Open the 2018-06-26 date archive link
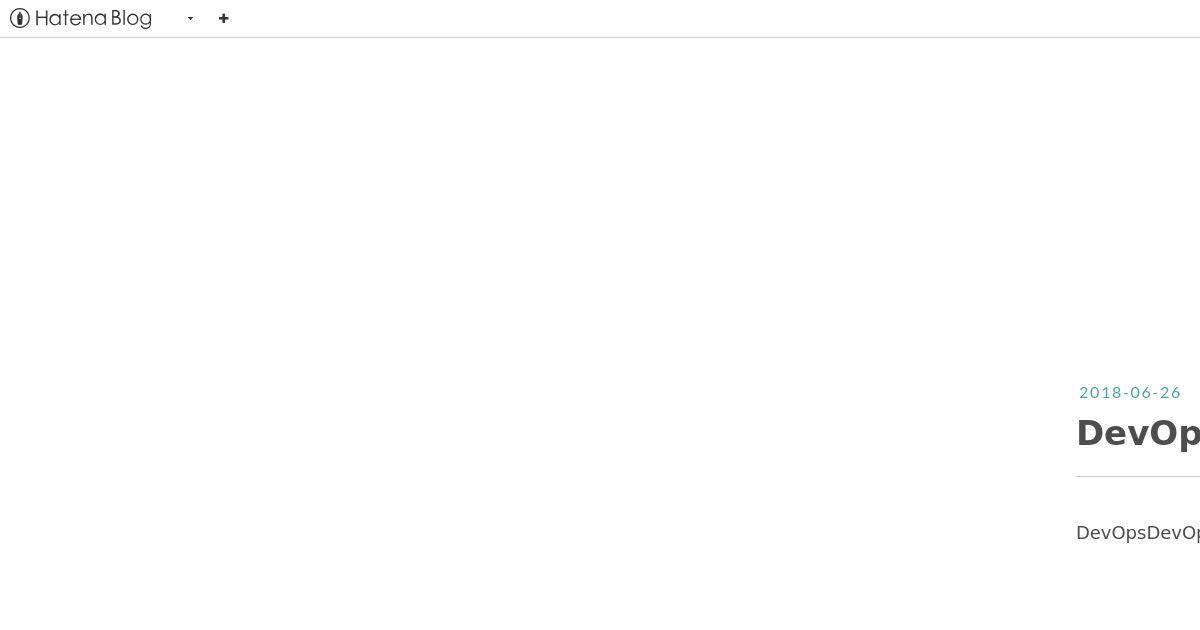Screen dimensions: 1200x630 coord(1130,393)
